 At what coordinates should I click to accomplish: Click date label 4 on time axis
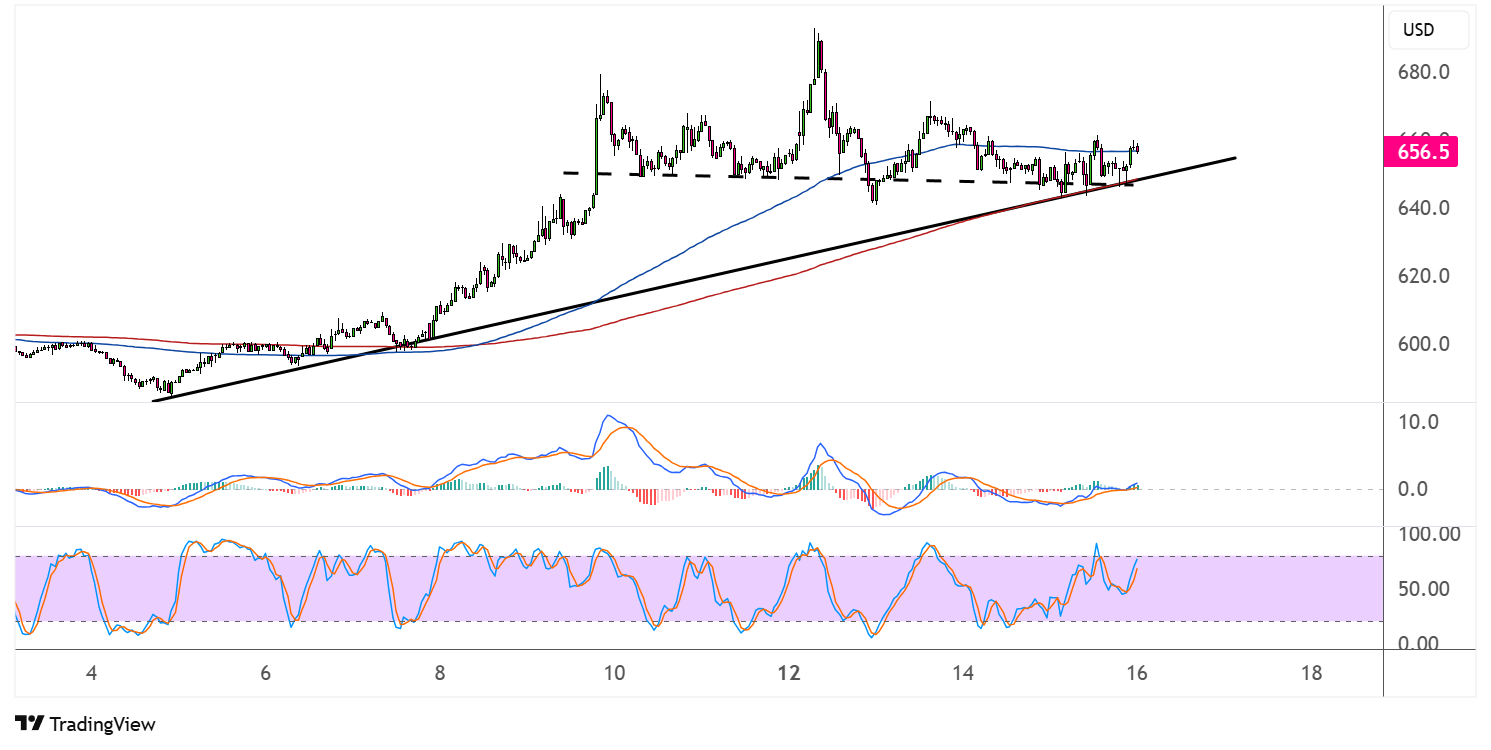coord(91,673)
